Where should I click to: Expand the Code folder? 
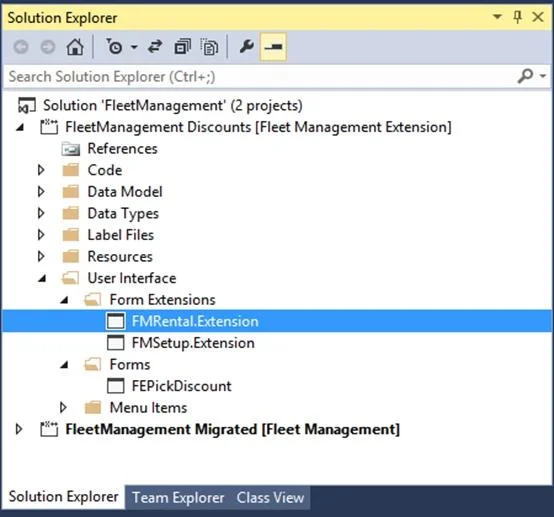41,170
